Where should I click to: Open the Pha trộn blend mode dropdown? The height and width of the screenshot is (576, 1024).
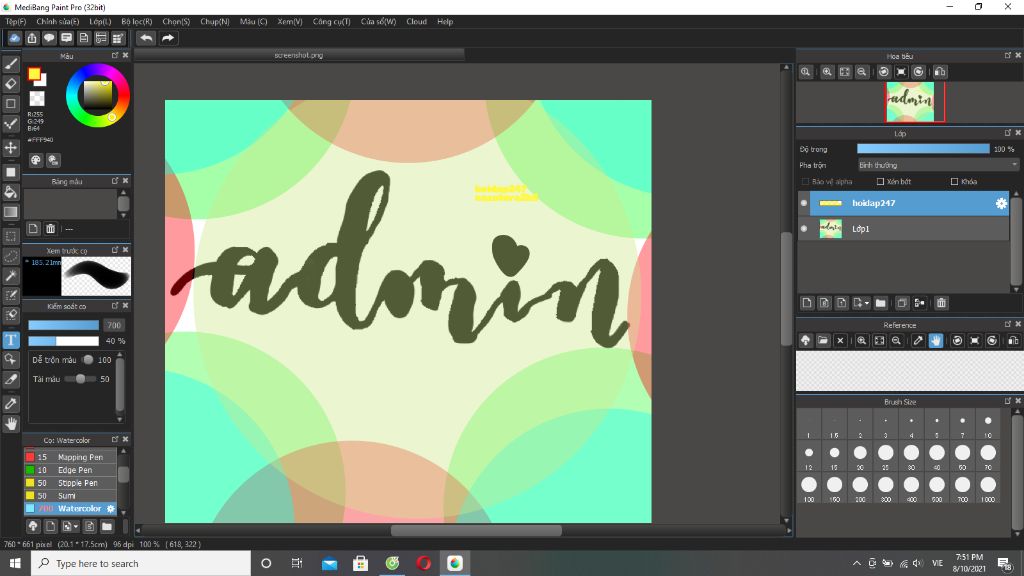click(937, 165)
